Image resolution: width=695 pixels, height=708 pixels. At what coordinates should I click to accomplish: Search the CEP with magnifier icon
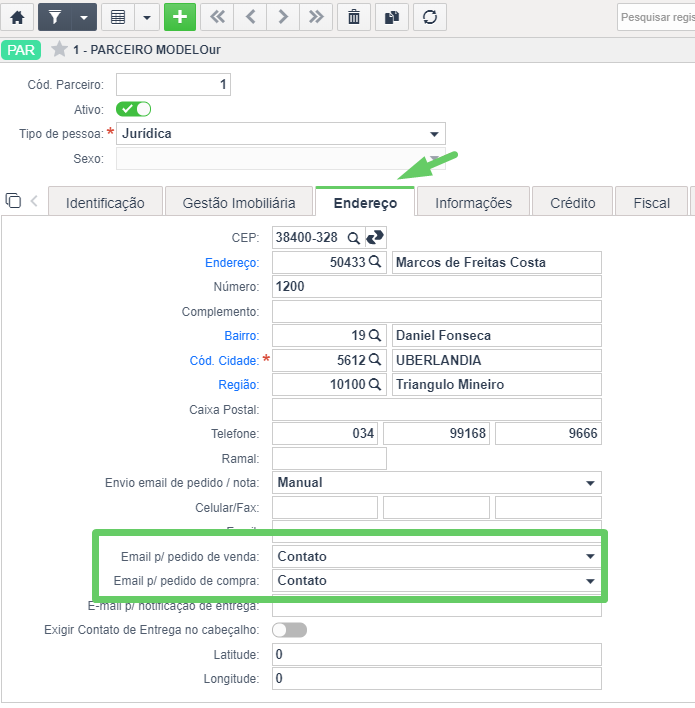pos(354,238)
